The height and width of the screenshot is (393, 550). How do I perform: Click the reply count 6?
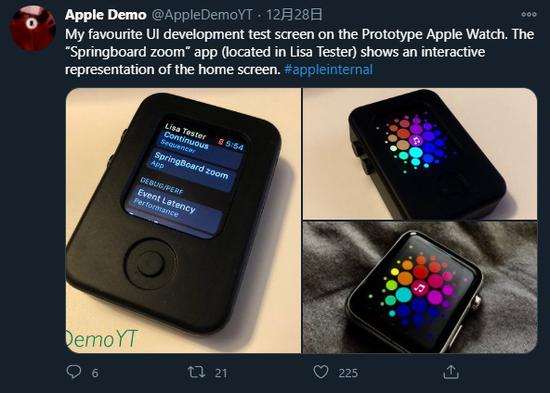(x=95, y=373)
